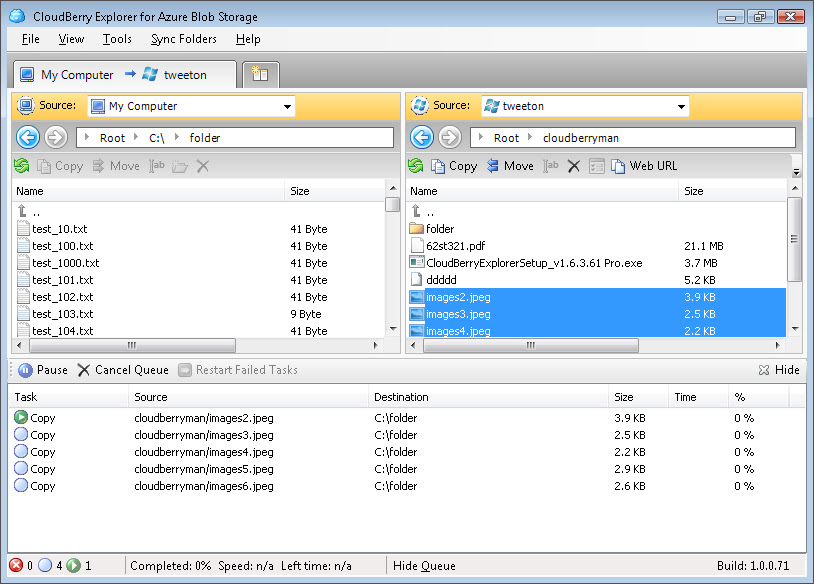Click the right pane horizontal scrollbar

pyautogui.click(x=531, y=346)
